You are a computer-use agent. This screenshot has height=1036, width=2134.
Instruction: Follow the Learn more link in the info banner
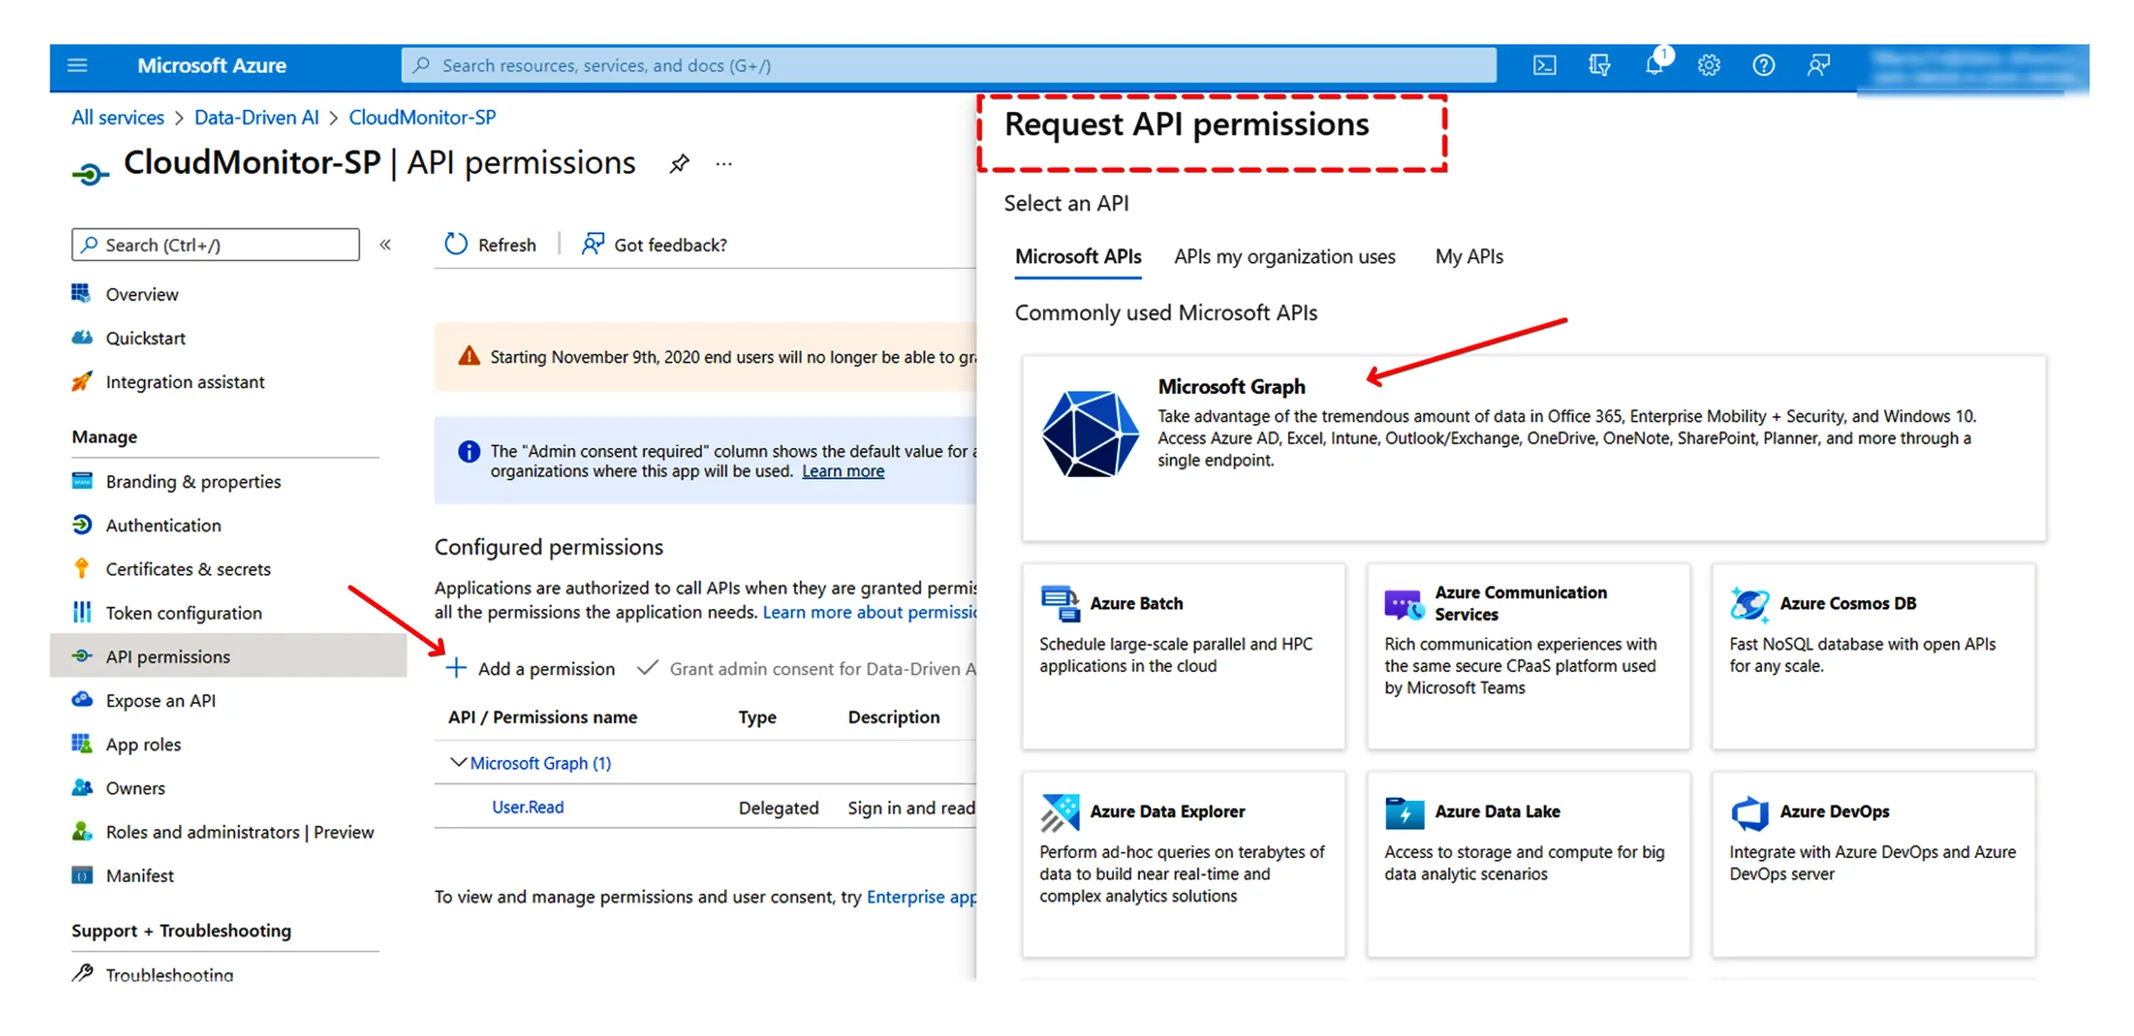point(843,471)
